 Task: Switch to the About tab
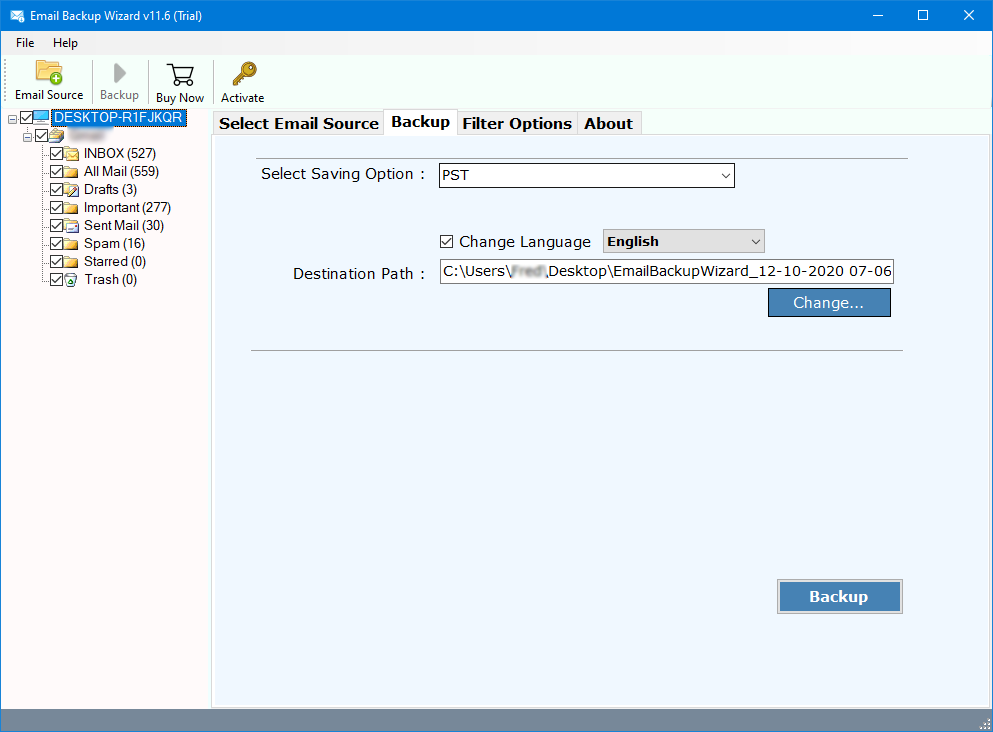[x=609, y=123]
